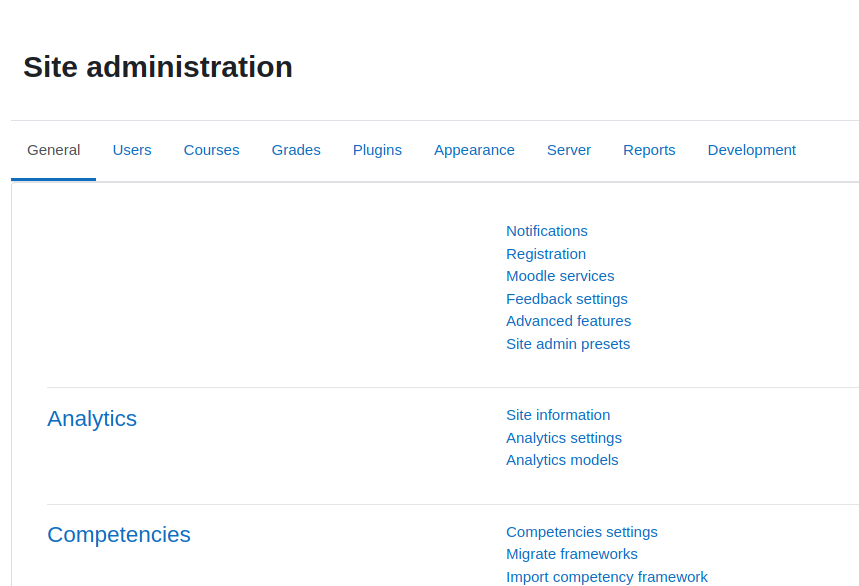Select the Development tab
Viewport: 859px width, 586px height.
752,150
